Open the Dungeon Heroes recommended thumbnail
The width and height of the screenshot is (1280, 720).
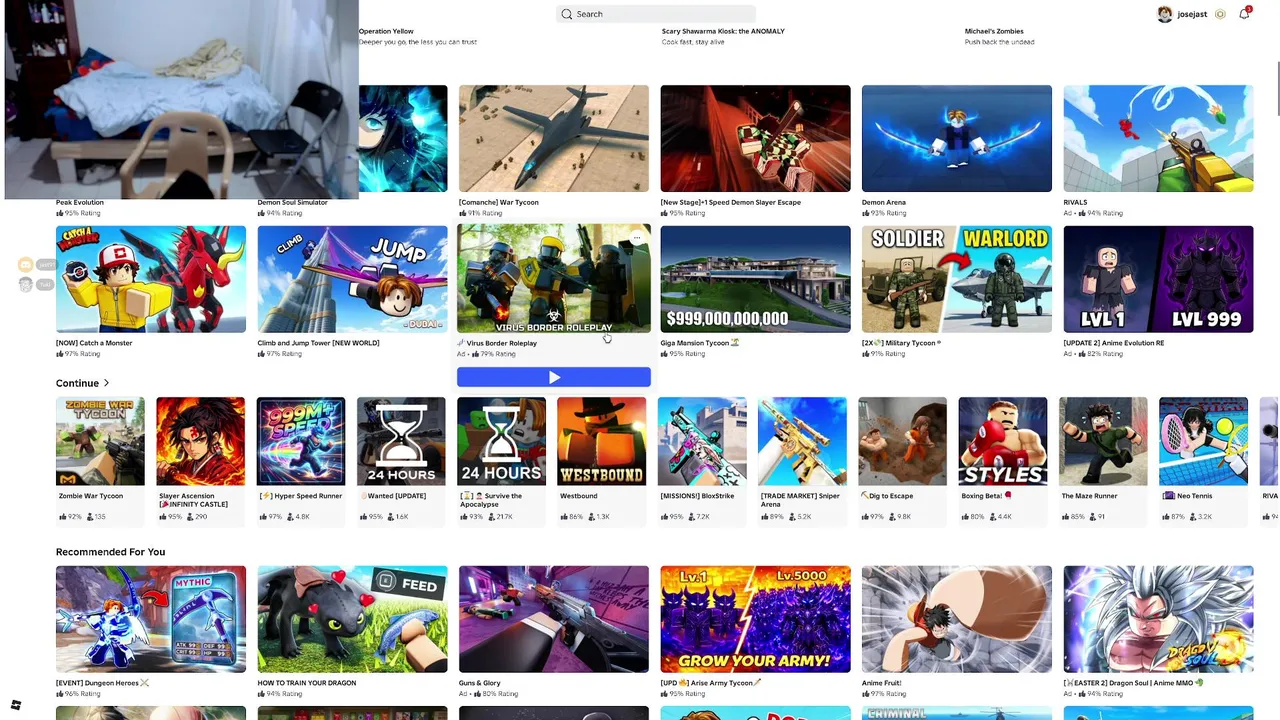(x=151, y=619)
